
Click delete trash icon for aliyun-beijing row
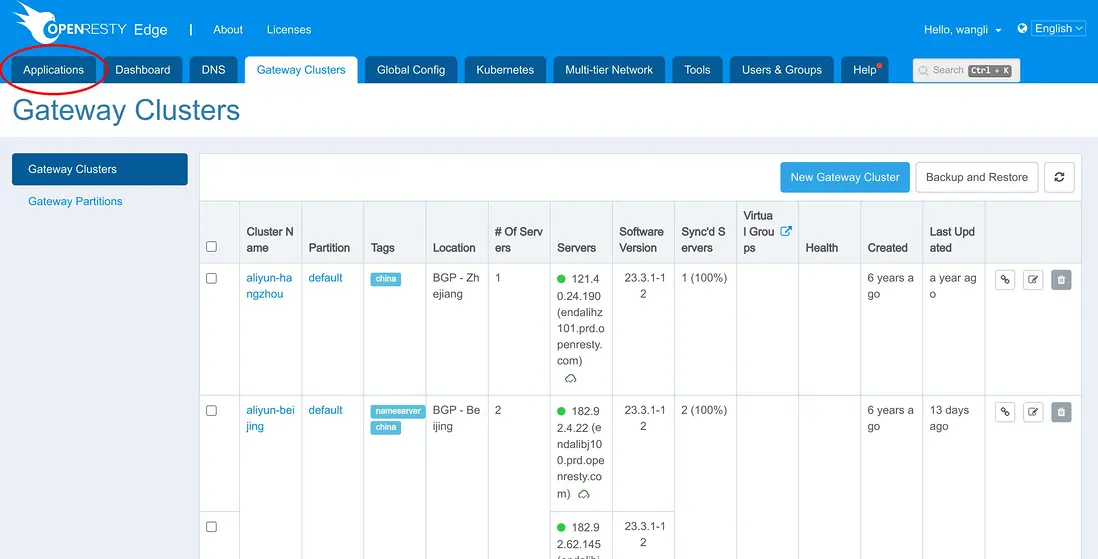click(x=1061, y=412)
